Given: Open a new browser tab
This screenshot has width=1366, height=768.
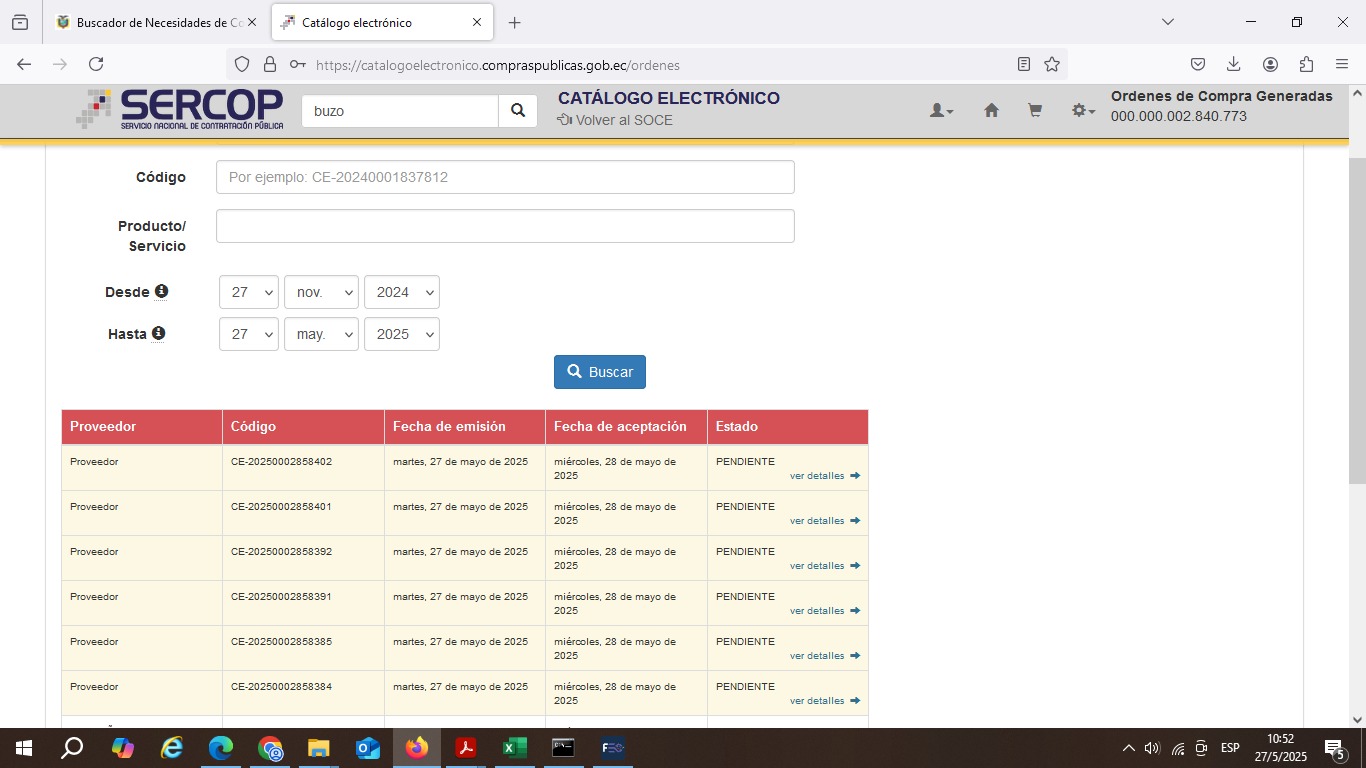Looking at the screenshot, I should click(514, 22).
